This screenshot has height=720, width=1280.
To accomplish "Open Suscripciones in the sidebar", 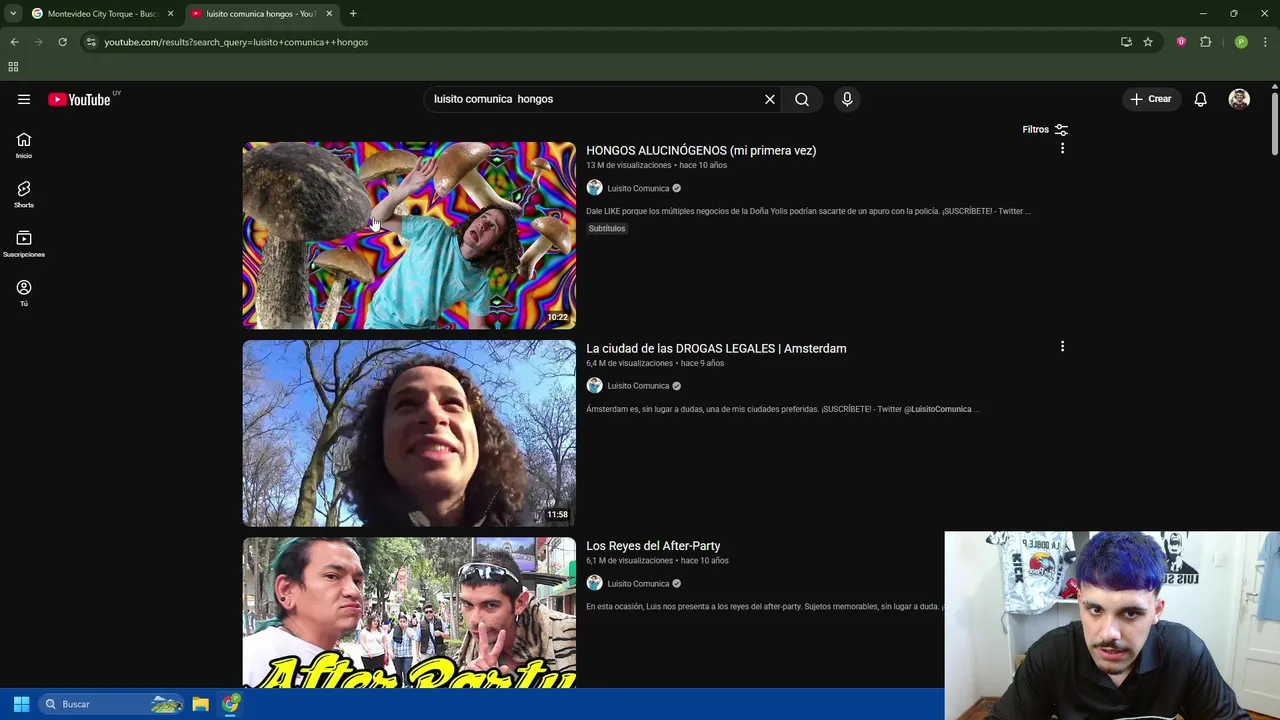I will (24, 244).
